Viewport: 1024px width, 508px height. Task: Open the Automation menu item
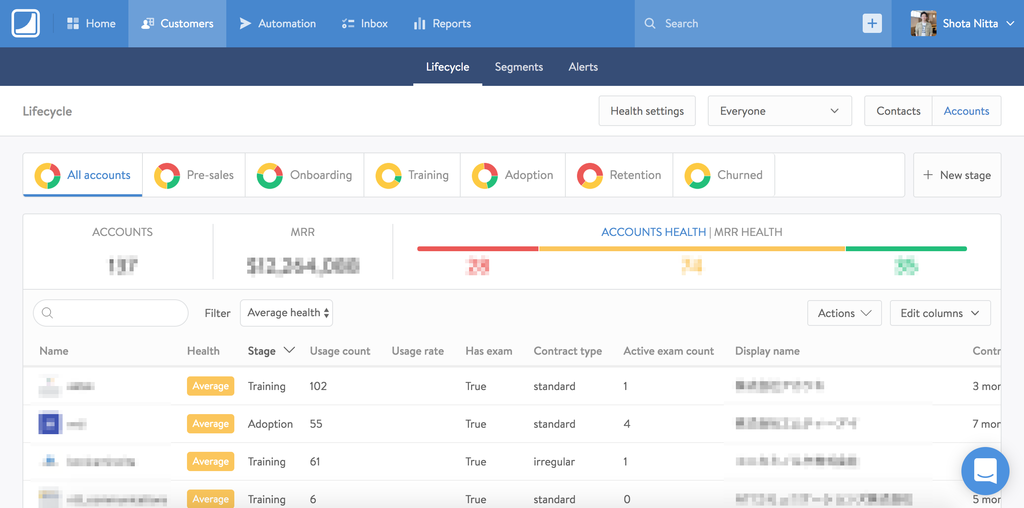coord(278,24)
